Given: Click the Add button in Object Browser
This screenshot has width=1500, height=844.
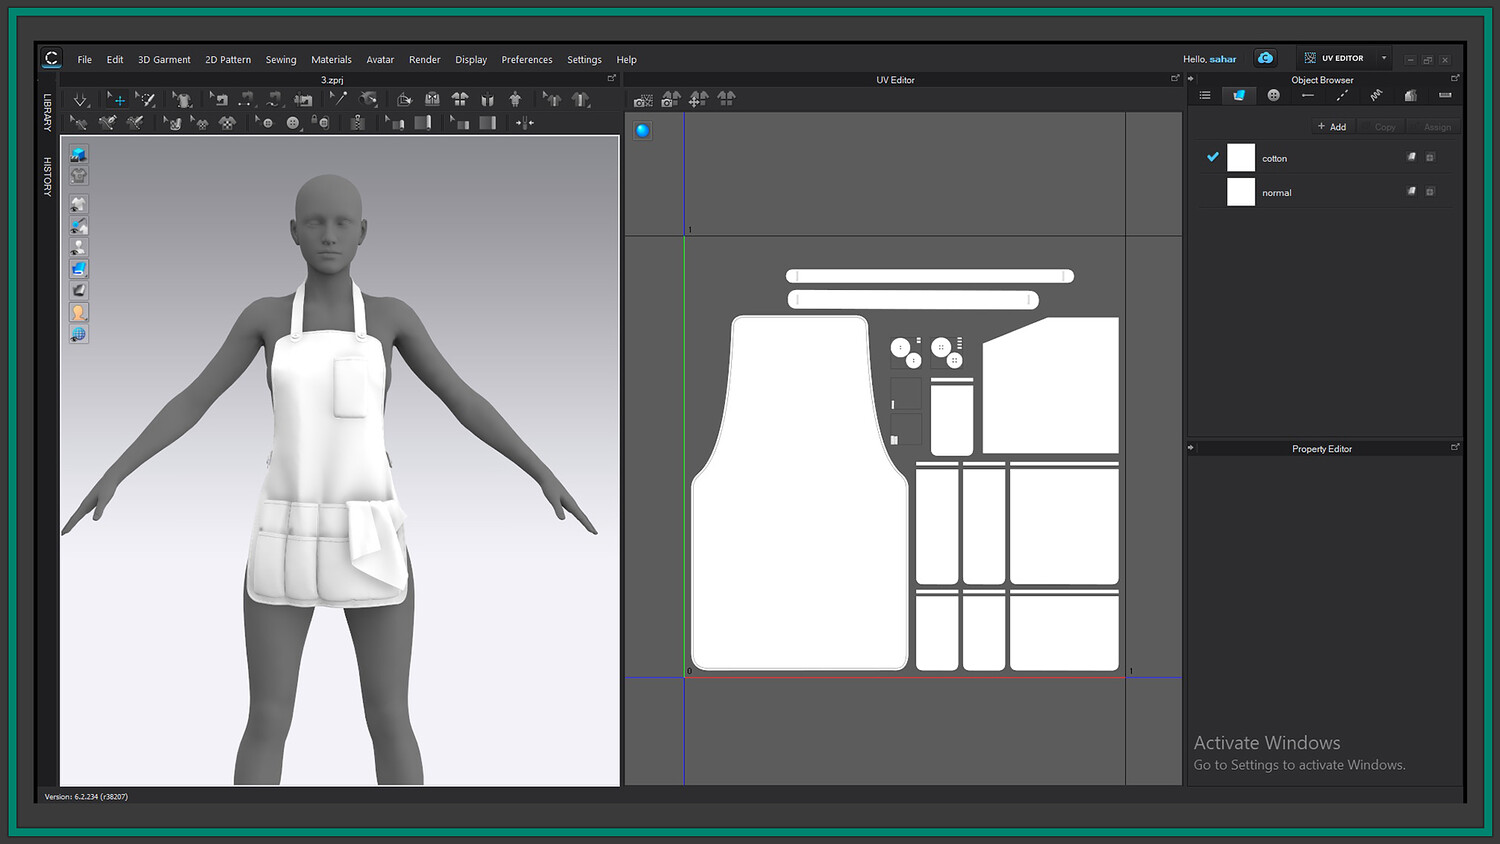Looking at the screenshot, I should pyautogui.click(x=1331, y=127).
